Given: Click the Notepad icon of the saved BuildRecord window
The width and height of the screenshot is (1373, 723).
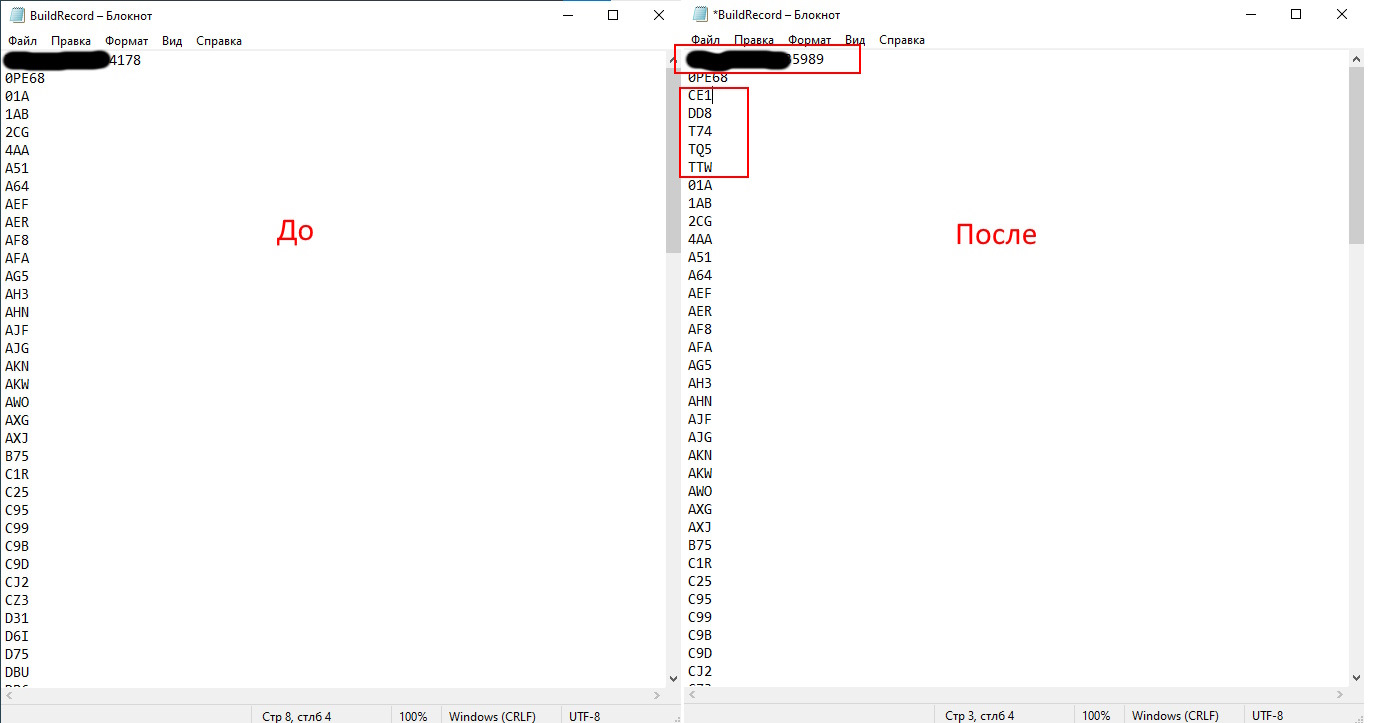Looking at the screenshot, I should coord(15,15).
